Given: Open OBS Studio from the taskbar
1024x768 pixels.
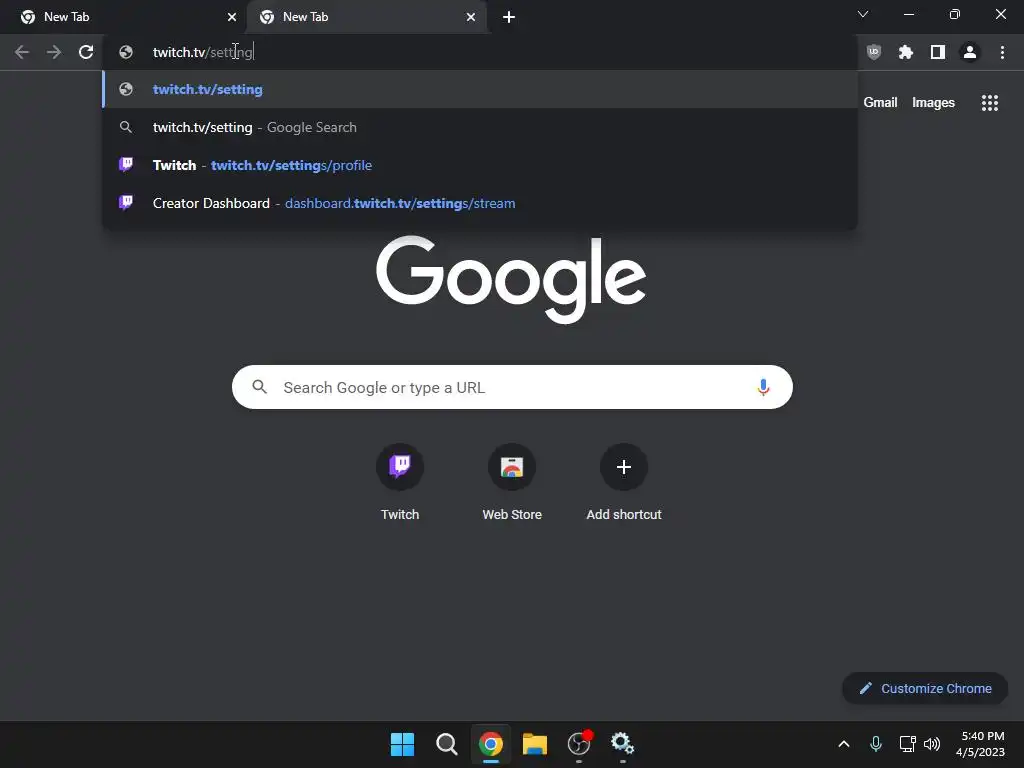Looking at the screenshot, I should [579, 744].
